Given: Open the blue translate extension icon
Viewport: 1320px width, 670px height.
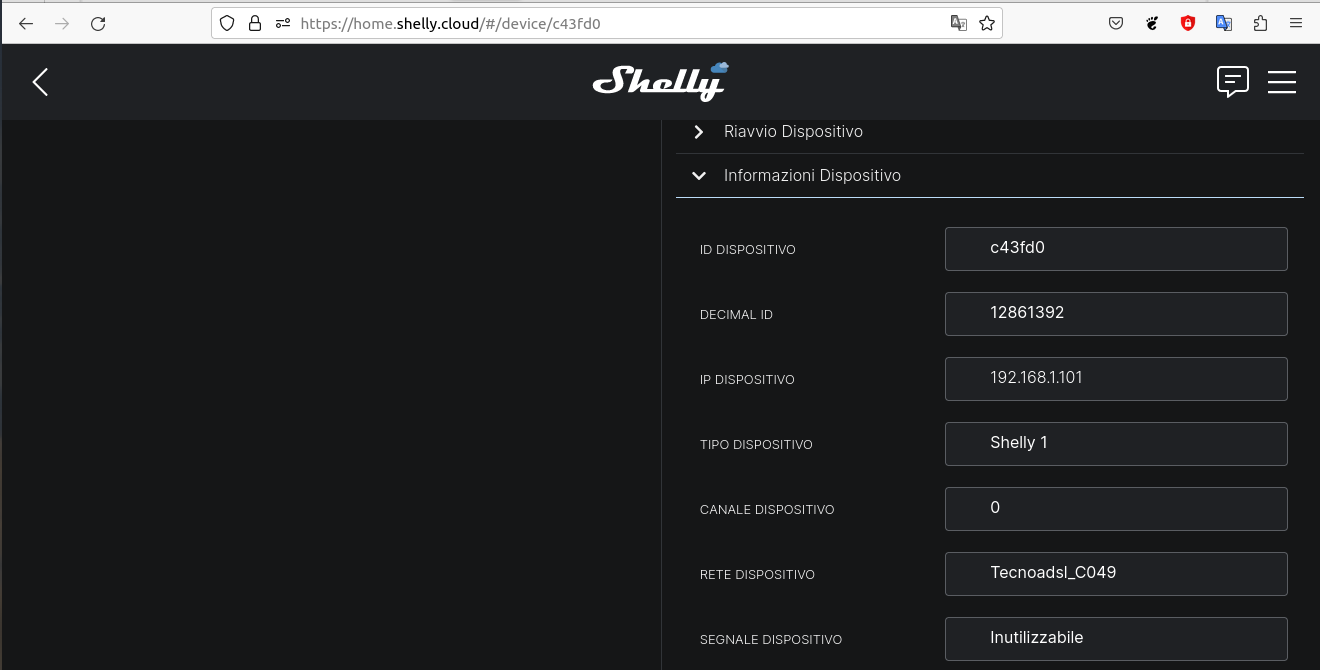Looking at the screenshot, I should point(1224,23).
